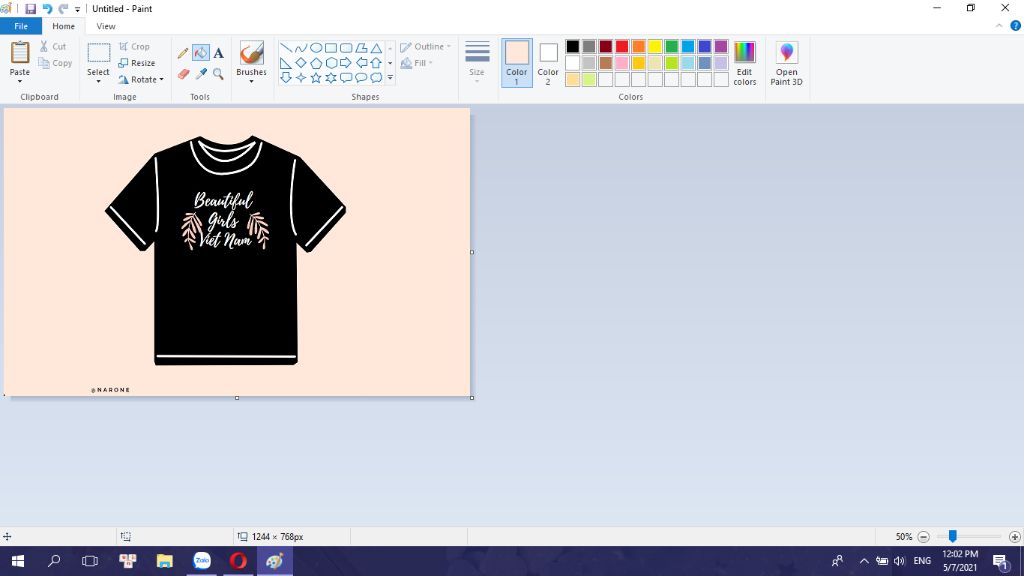Click Open Paint 3D button
1024x576 pixels.
click(786, 63)
